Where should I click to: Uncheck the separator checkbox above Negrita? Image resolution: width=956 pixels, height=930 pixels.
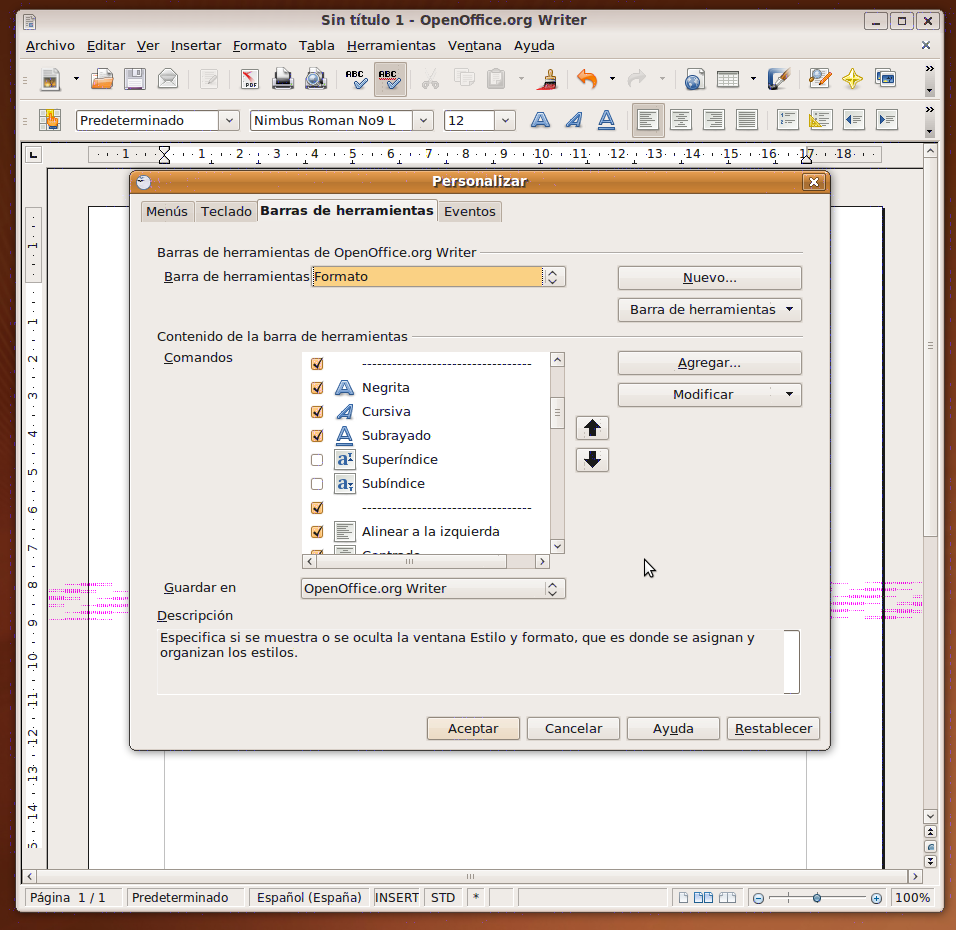[x=317, y=364]
